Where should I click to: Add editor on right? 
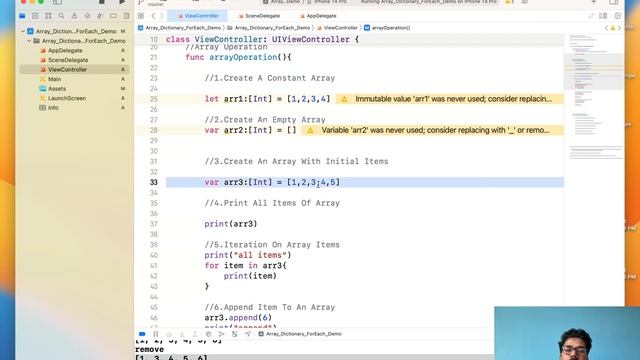pyautogui.click(x=618, y=16)
